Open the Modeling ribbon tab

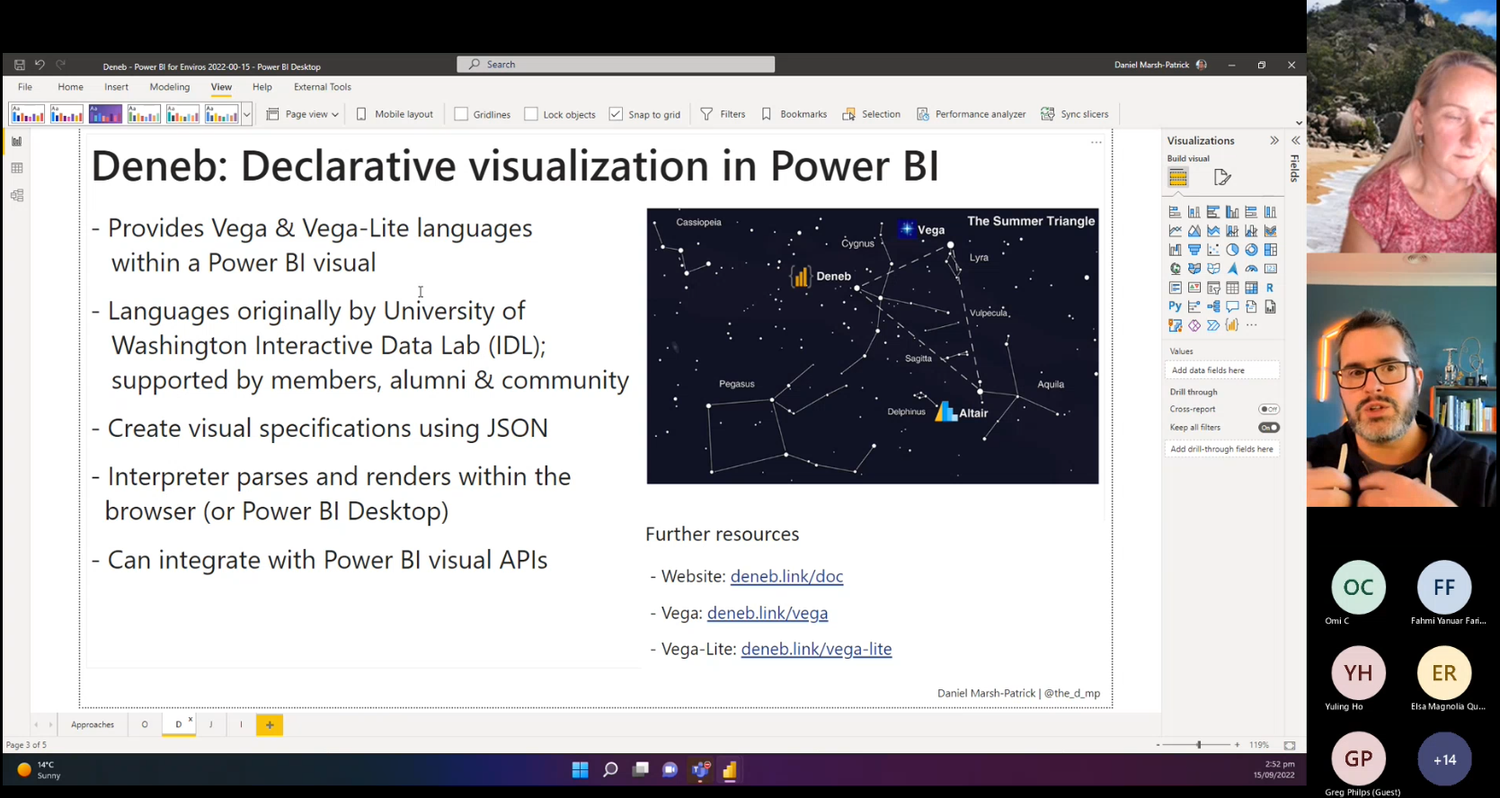pyautogui.click(x=169, y=86)
